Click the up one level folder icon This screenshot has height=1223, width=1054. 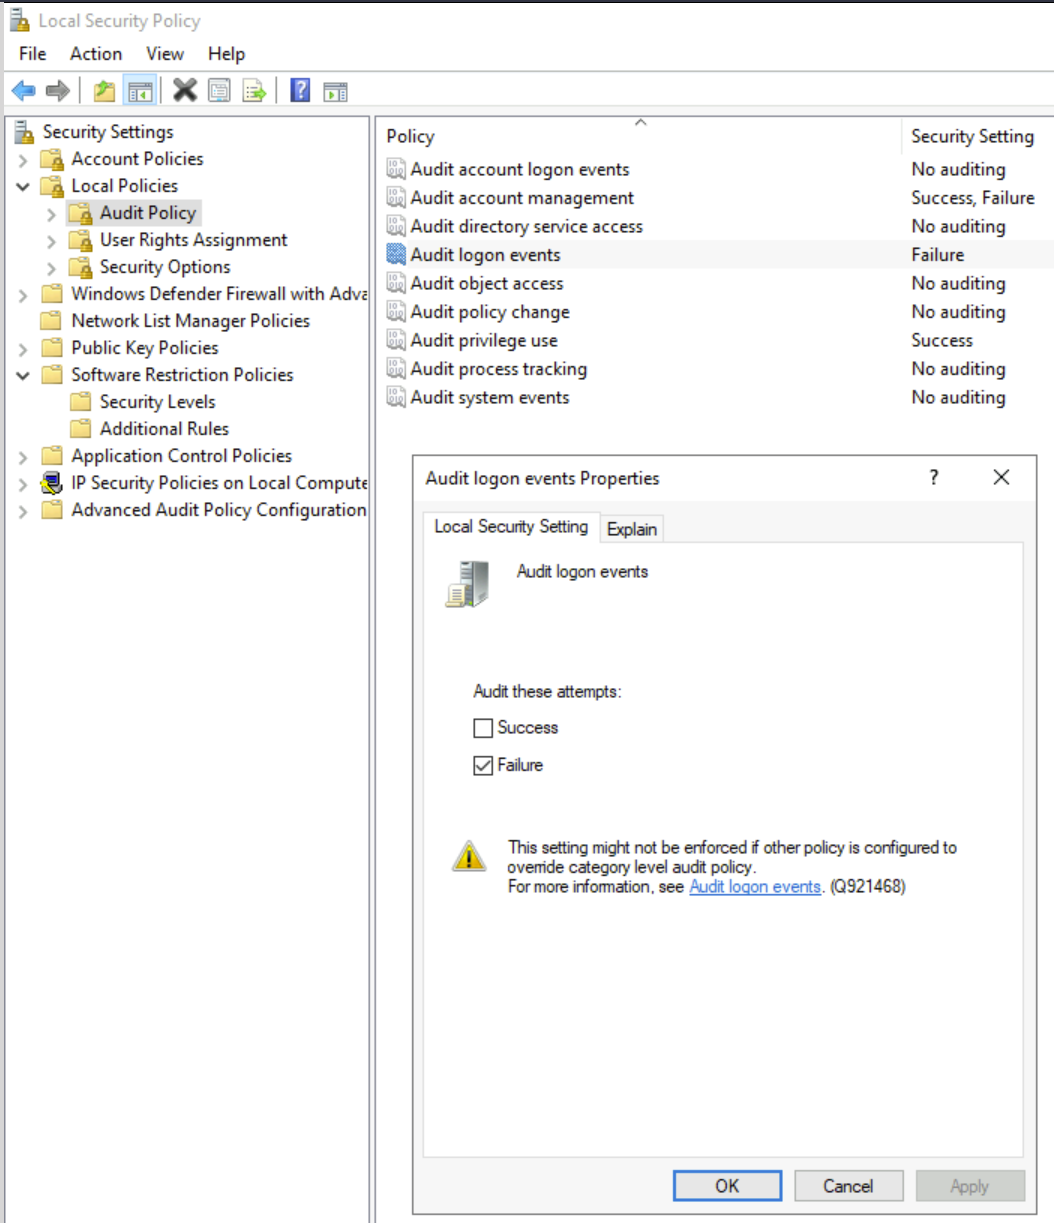[103, 91]
